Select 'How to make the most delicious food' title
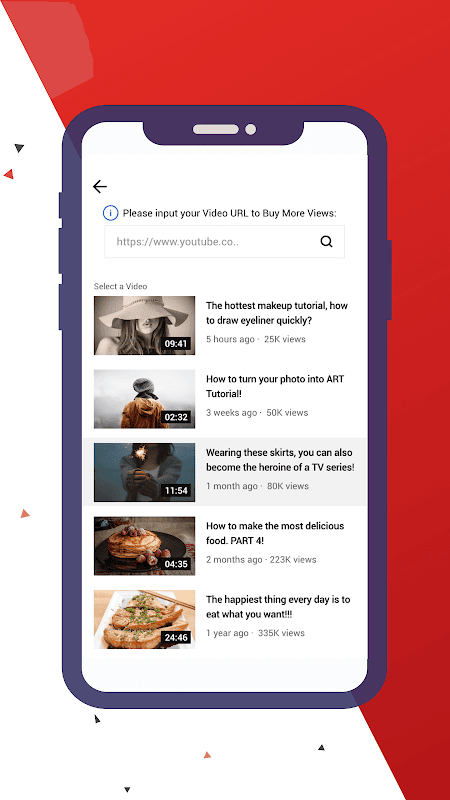Image resolution: width=450 pixels, height=800 pixels. [x=275, y=534]
